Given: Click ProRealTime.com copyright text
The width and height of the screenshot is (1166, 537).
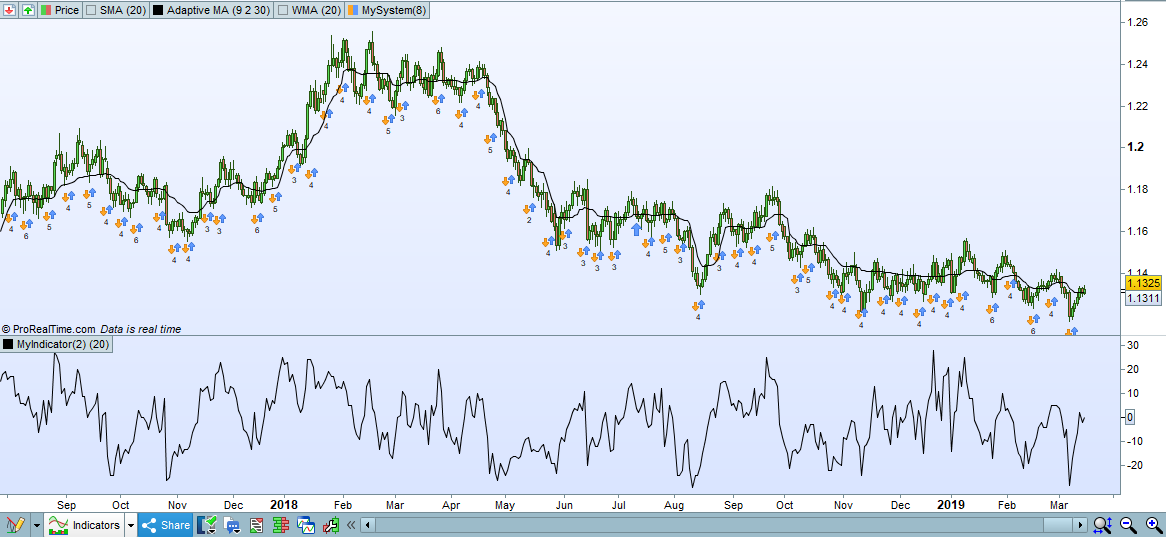Looking at the screenshot, I should (x=49, y=329).
